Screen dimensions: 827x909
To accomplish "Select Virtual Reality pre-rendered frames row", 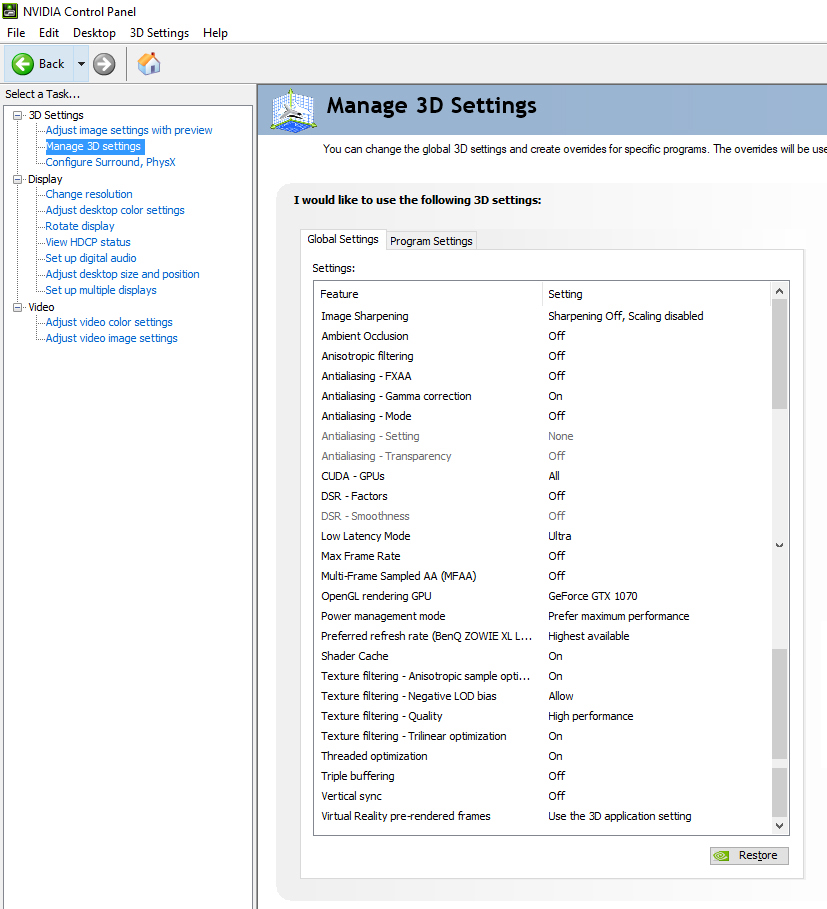I will pyautogui.click(x=543, y=816).
